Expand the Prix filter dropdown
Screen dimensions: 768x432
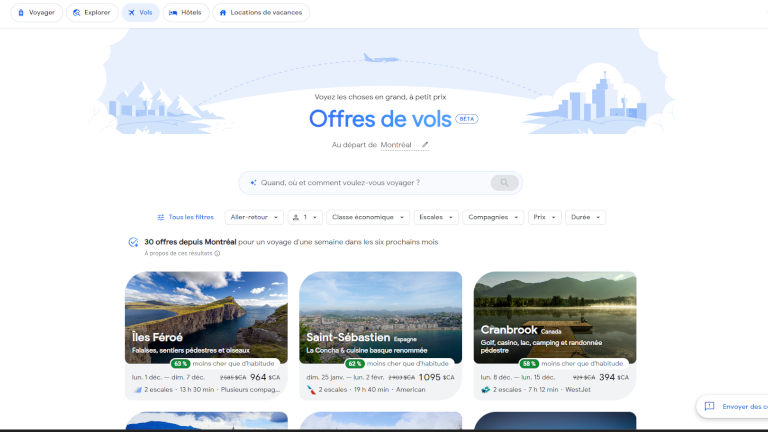[x=544, y=217]
